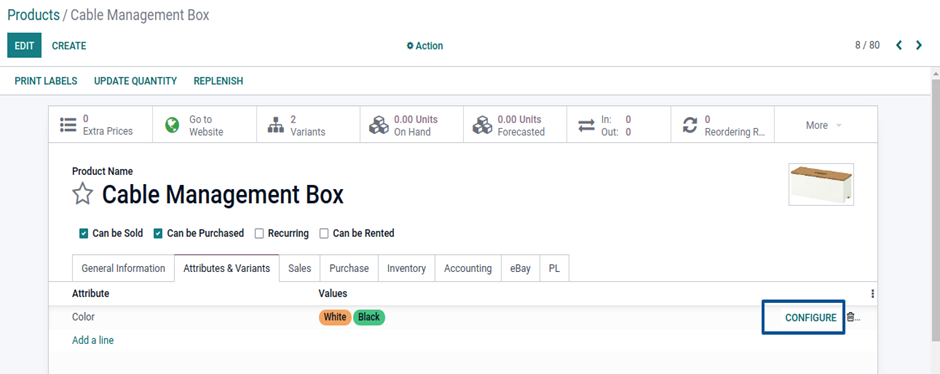Click the Go to Website globe icon
Screen dimensions: 940x374
(x=172, y=125)
